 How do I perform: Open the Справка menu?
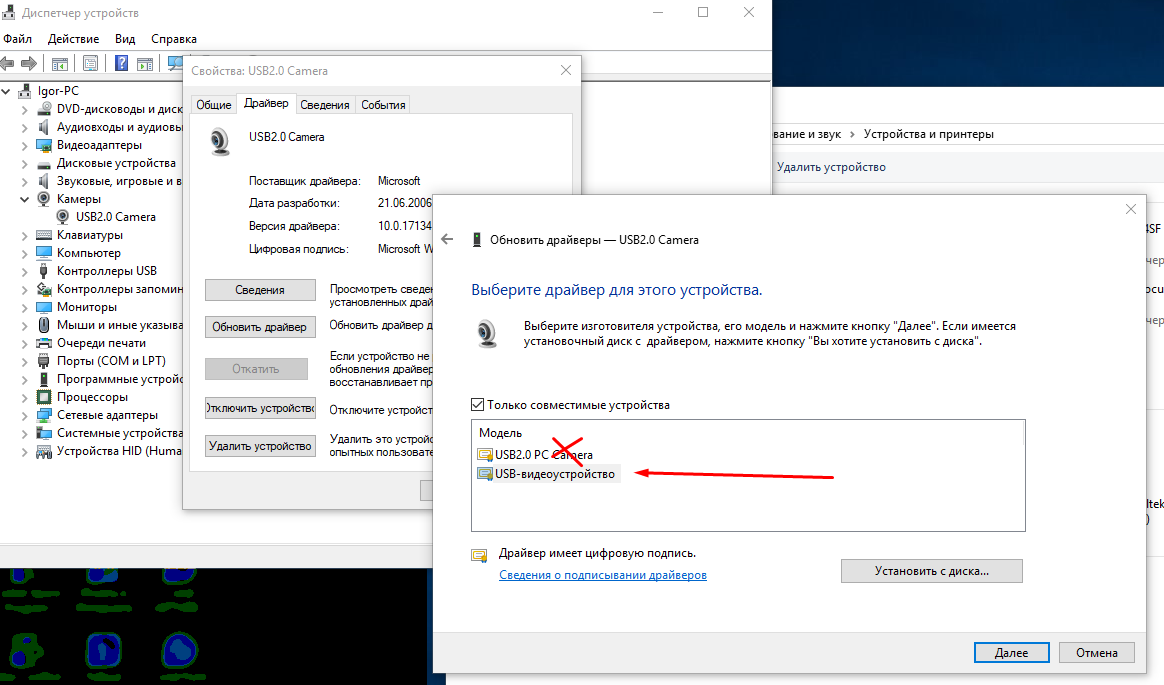click(x=174, y=39)
